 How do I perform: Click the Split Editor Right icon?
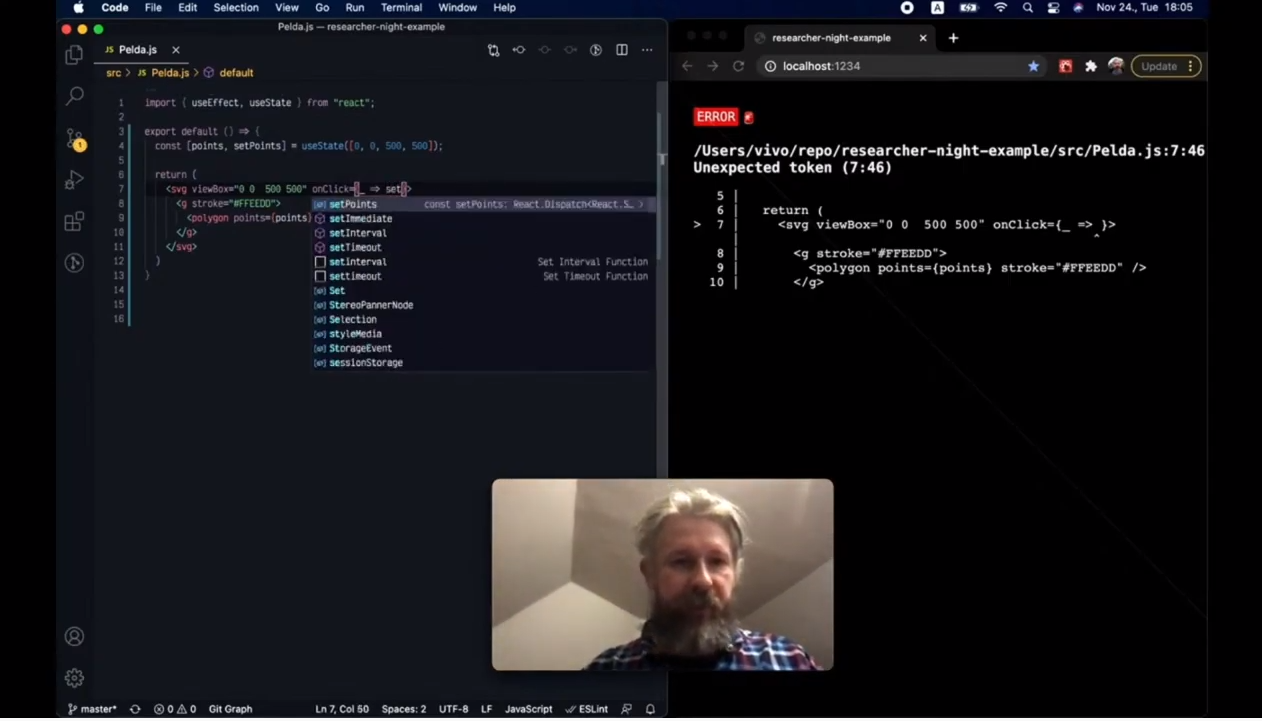(x=622, y=50)
